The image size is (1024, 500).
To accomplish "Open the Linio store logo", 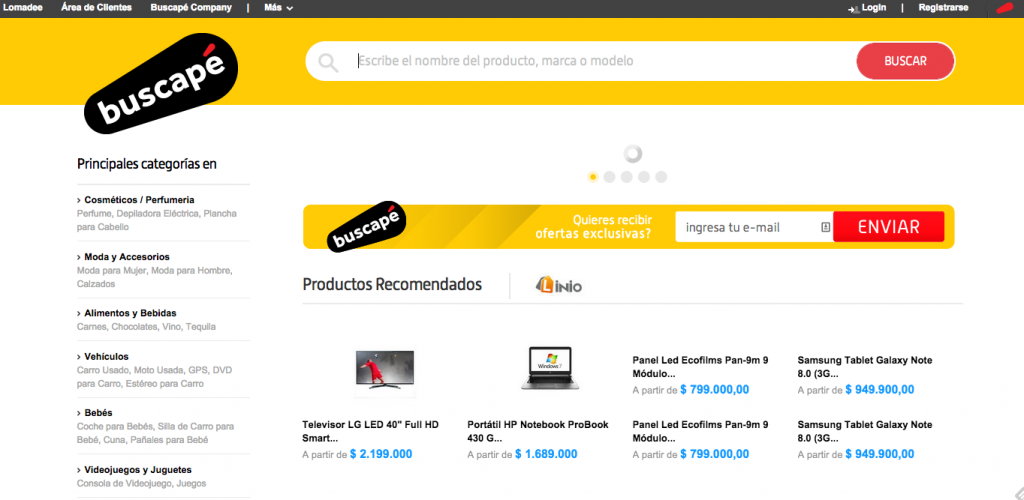I will click(558, 285).
